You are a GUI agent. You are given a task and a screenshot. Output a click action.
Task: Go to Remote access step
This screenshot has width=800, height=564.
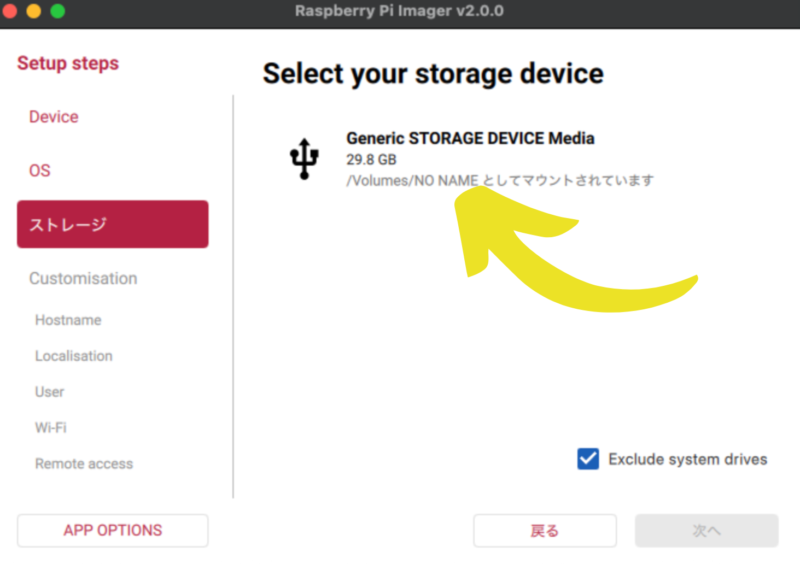[84, 464]
